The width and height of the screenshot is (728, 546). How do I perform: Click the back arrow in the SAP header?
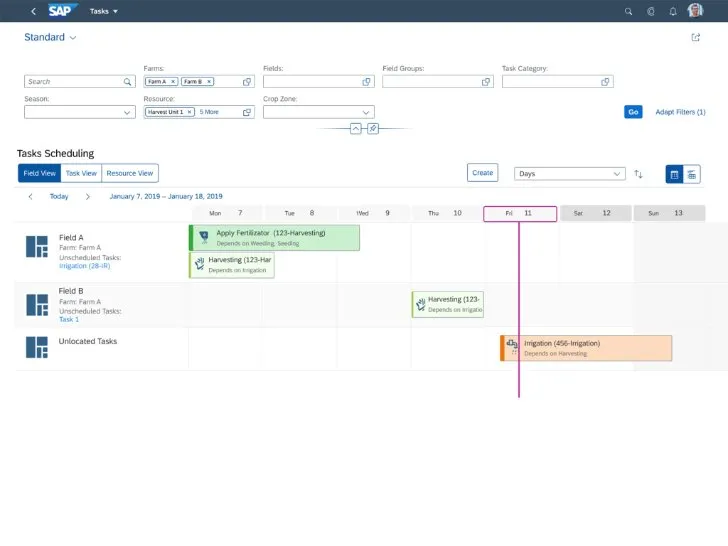click(33, 11)
